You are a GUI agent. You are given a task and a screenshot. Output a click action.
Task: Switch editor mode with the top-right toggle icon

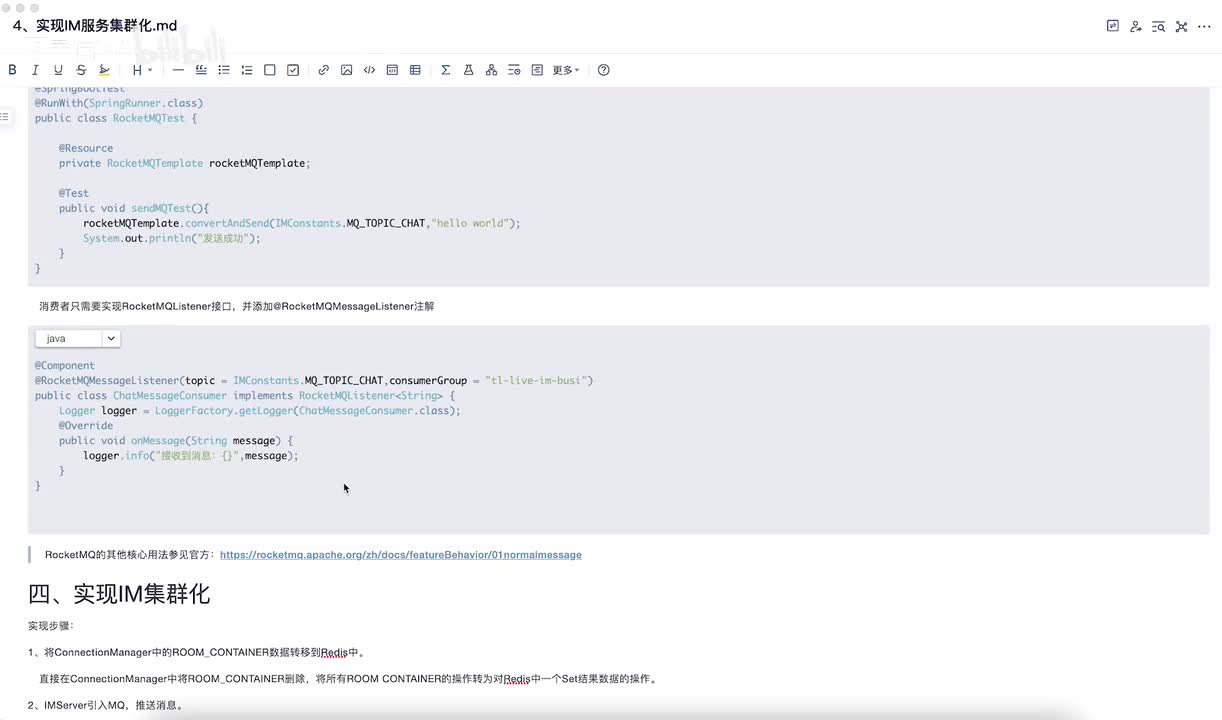[x=1112, y=26]
